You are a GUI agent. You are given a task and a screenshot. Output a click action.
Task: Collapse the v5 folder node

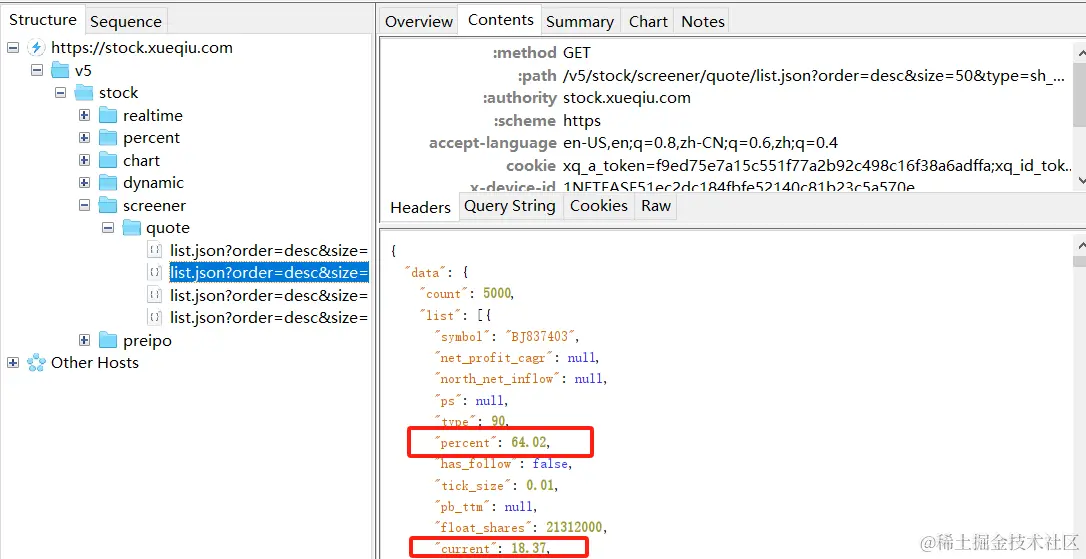37,71
